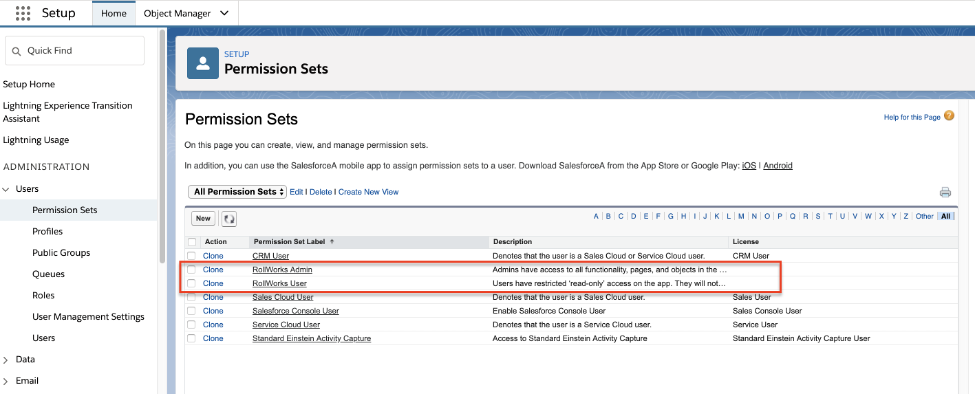The width and height of the screenshot is (977, 395).
Task: Click the printer icon for printable view
Action: [945, 193]
